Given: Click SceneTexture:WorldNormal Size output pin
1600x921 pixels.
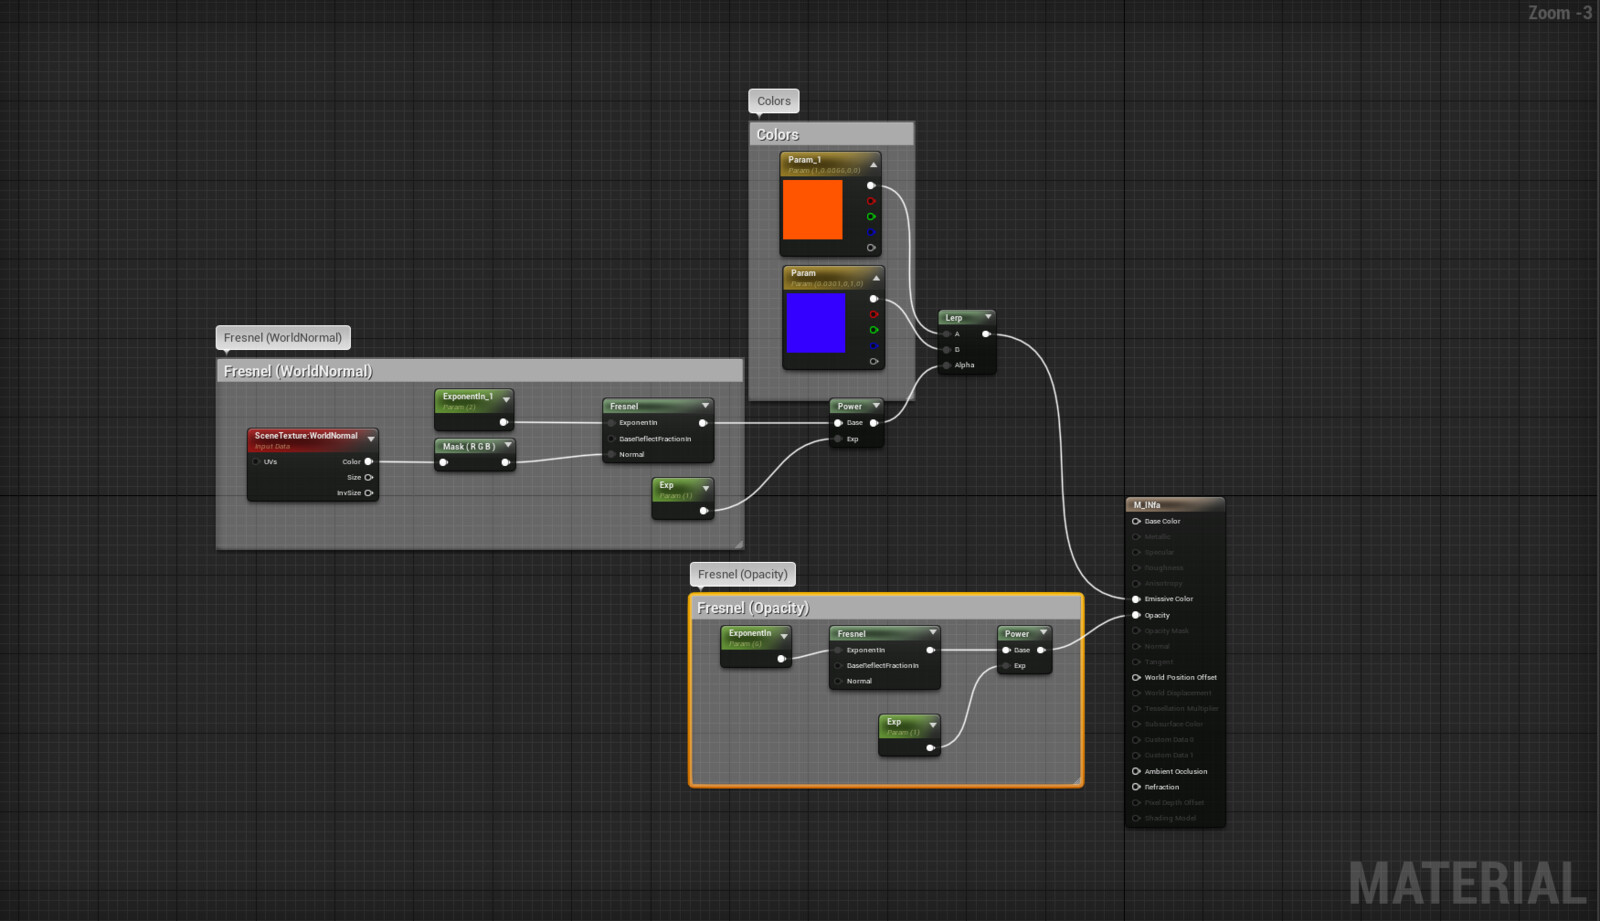Looking at the screenshot, I should click(x=368, y=477).
